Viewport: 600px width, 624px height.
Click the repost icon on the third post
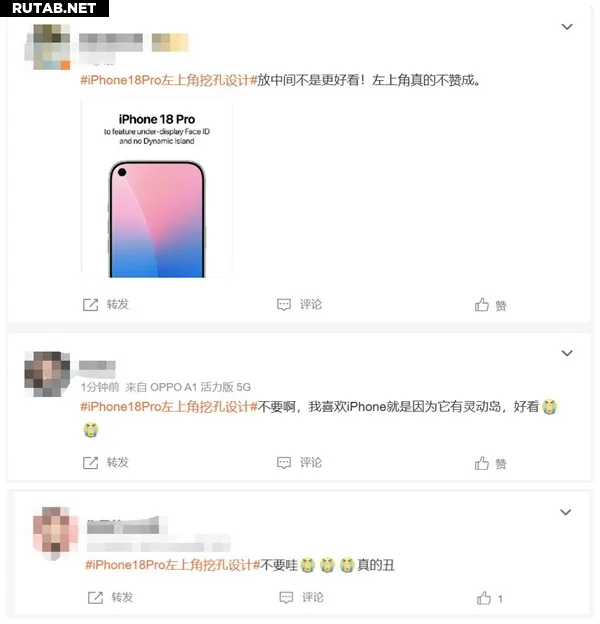coord(95,598)
